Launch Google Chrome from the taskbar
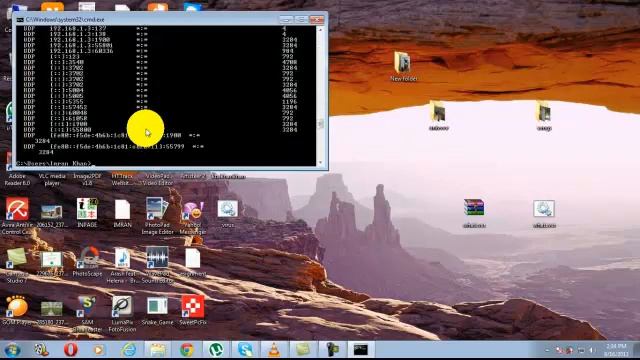Image resolution: width=640 pixels, height=360 pixels. 187,350
